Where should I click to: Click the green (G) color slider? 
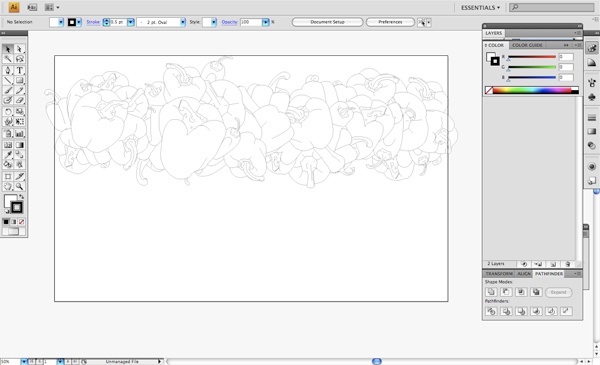point(532,67)
